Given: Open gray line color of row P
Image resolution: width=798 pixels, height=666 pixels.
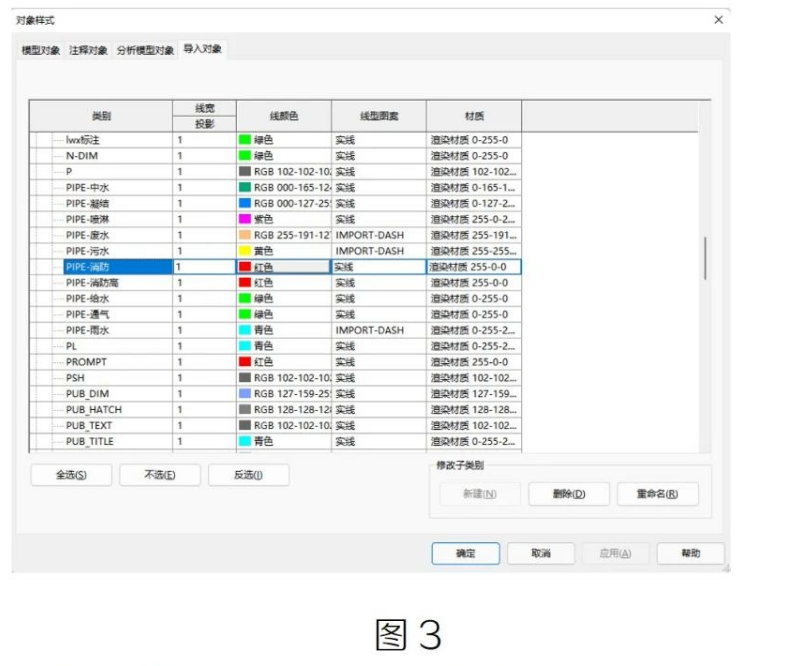Looking at the screenshot, I should [284, 171].
